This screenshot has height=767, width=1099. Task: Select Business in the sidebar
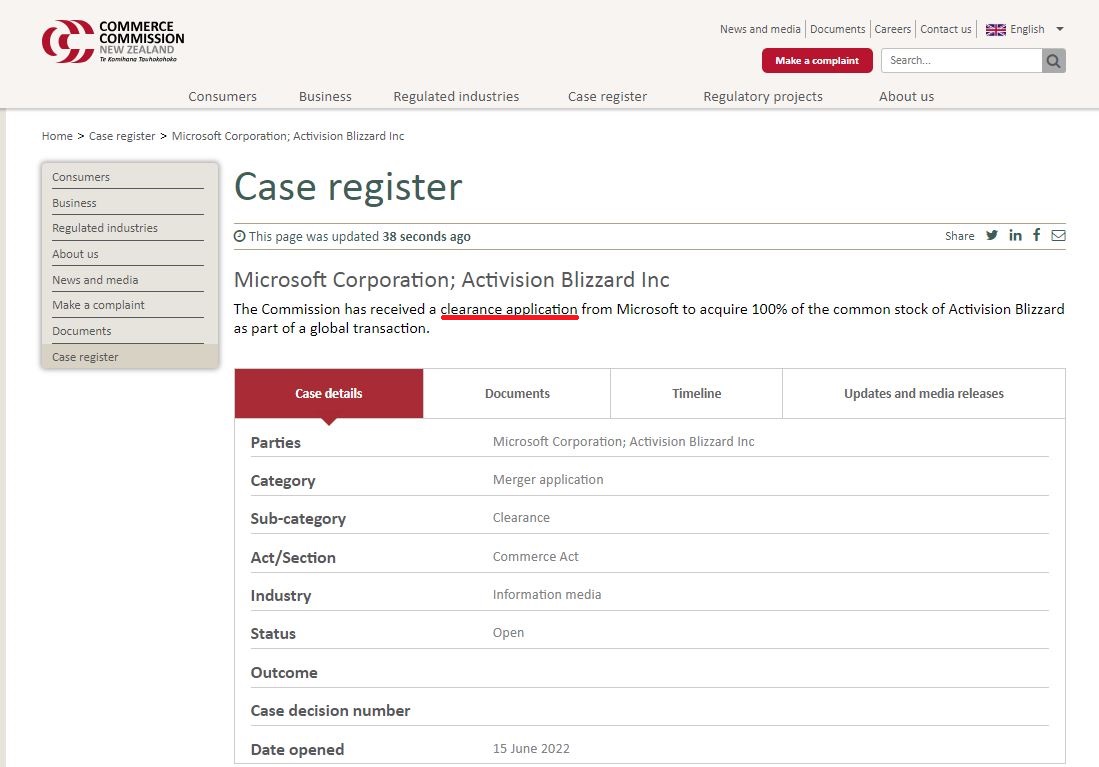point(128,203)
